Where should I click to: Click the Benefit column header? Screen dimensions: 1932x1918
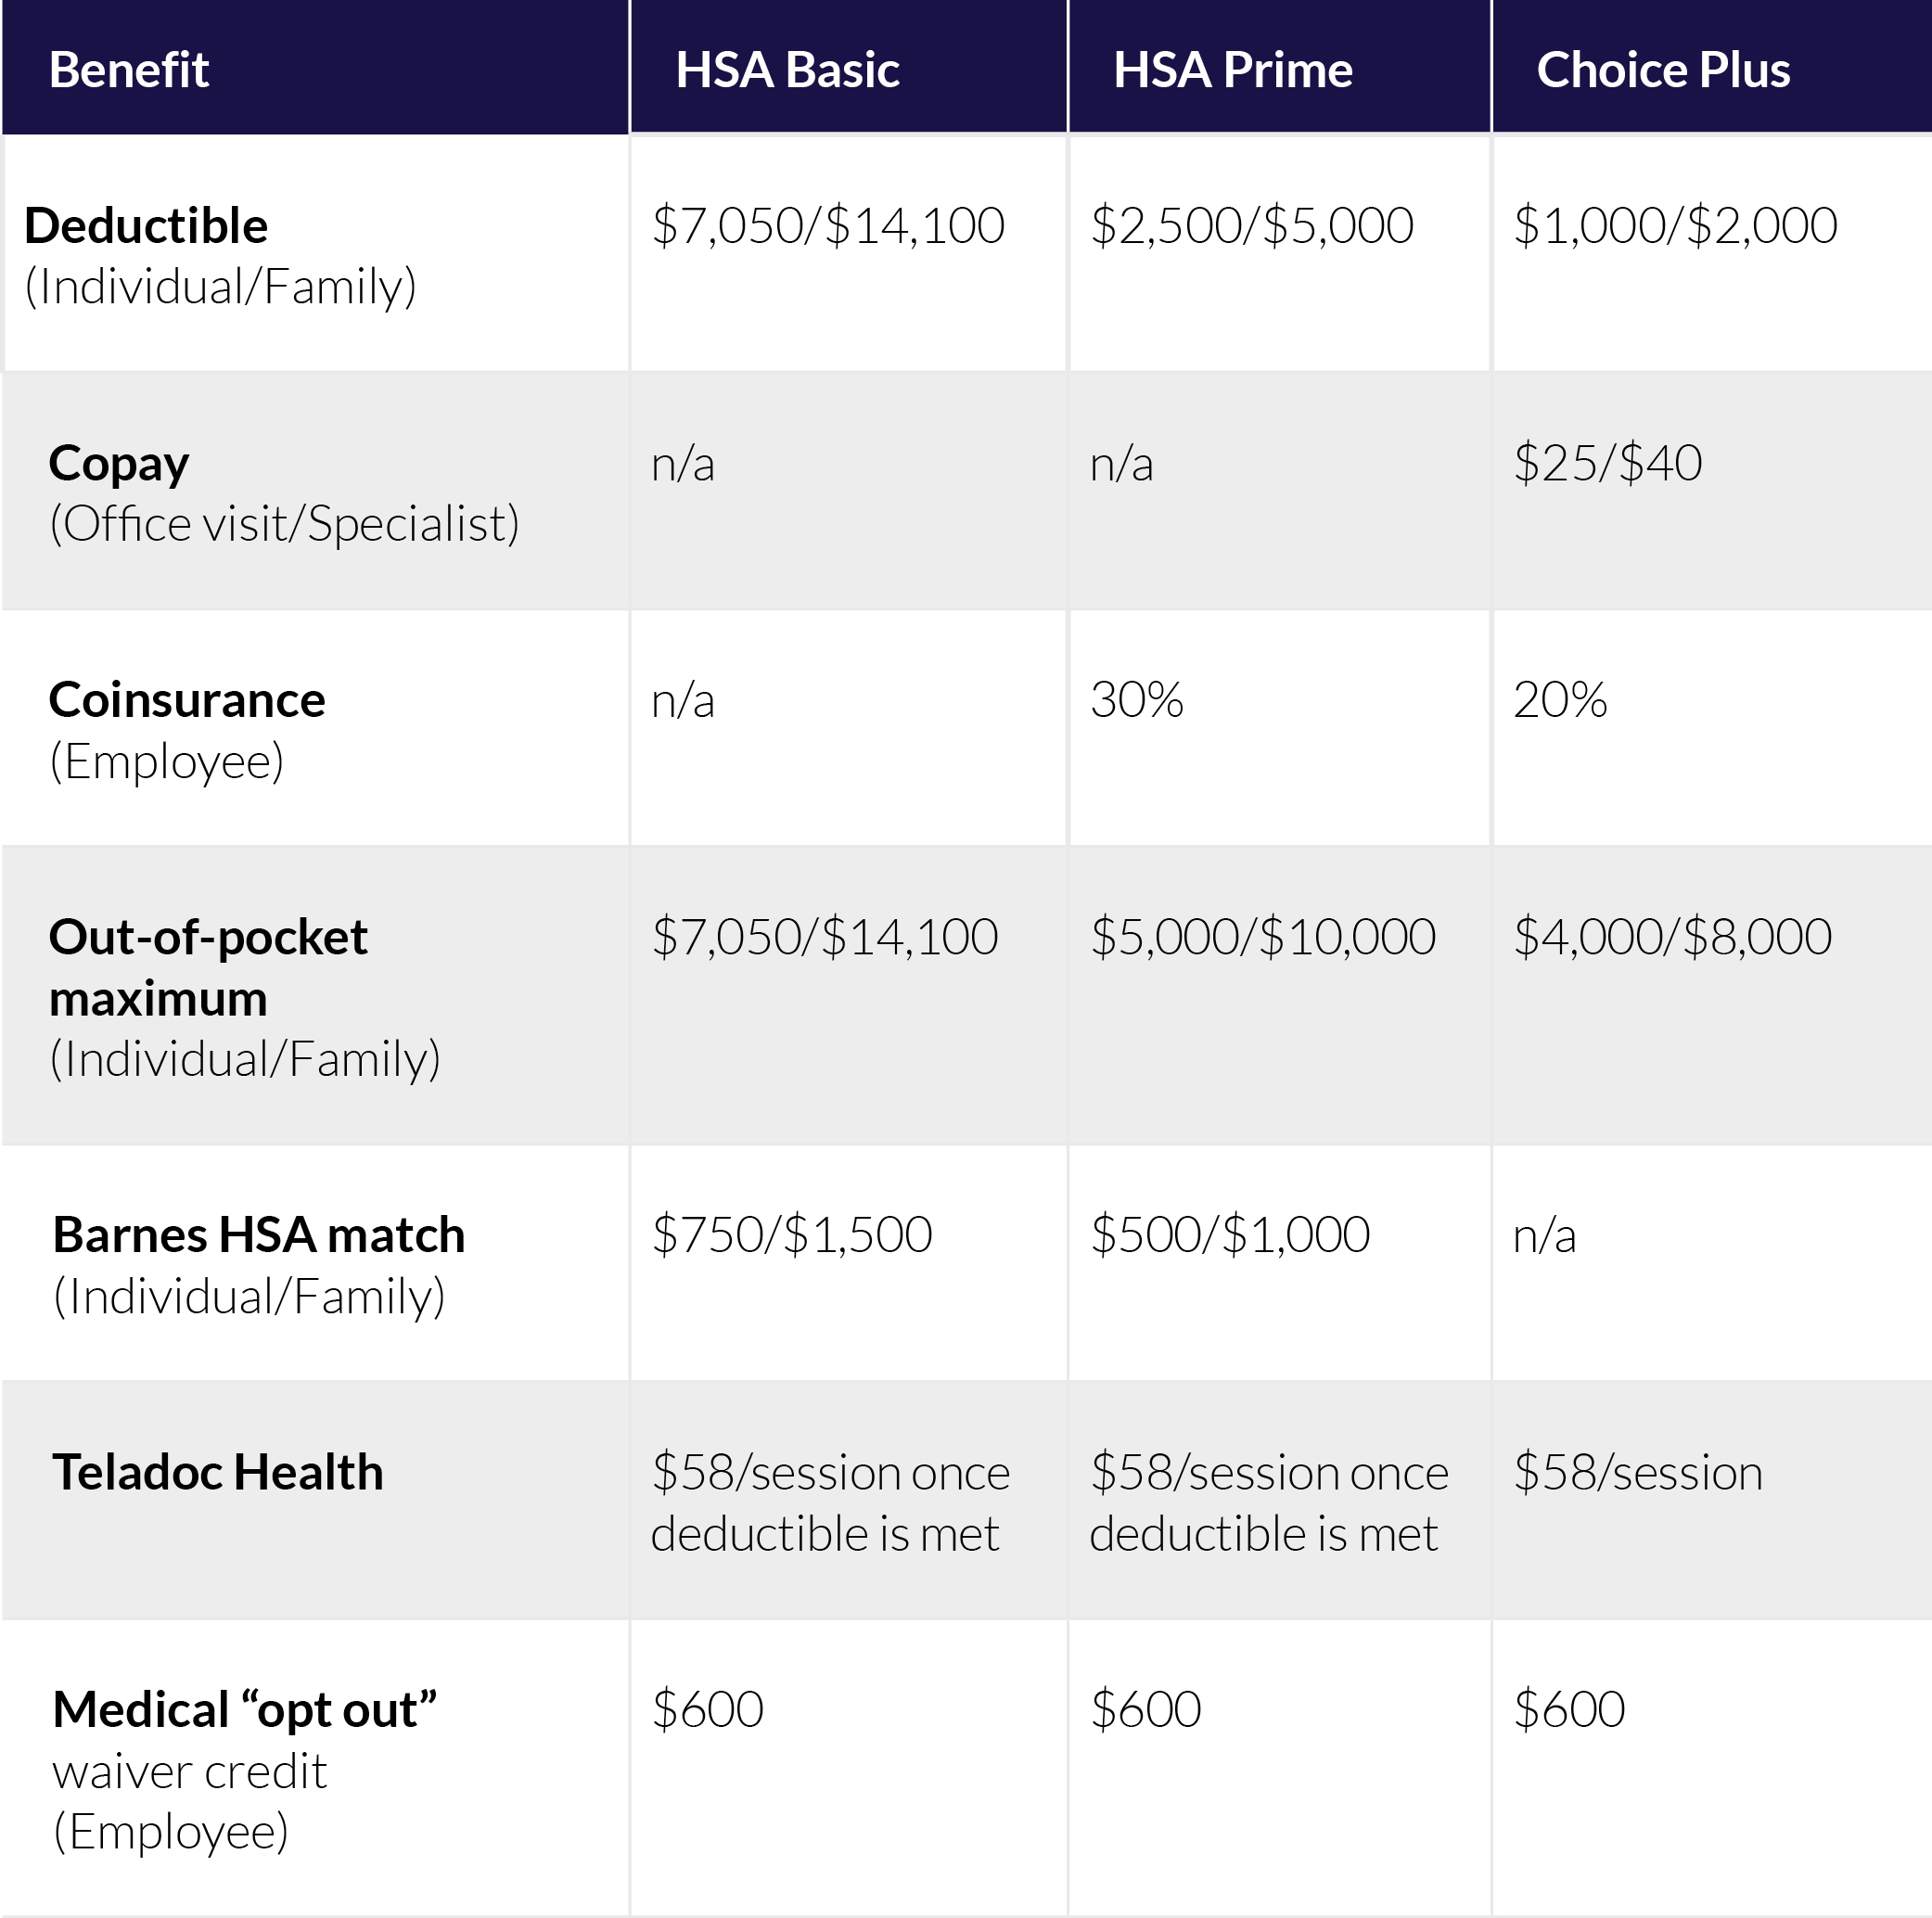[129, 70]
